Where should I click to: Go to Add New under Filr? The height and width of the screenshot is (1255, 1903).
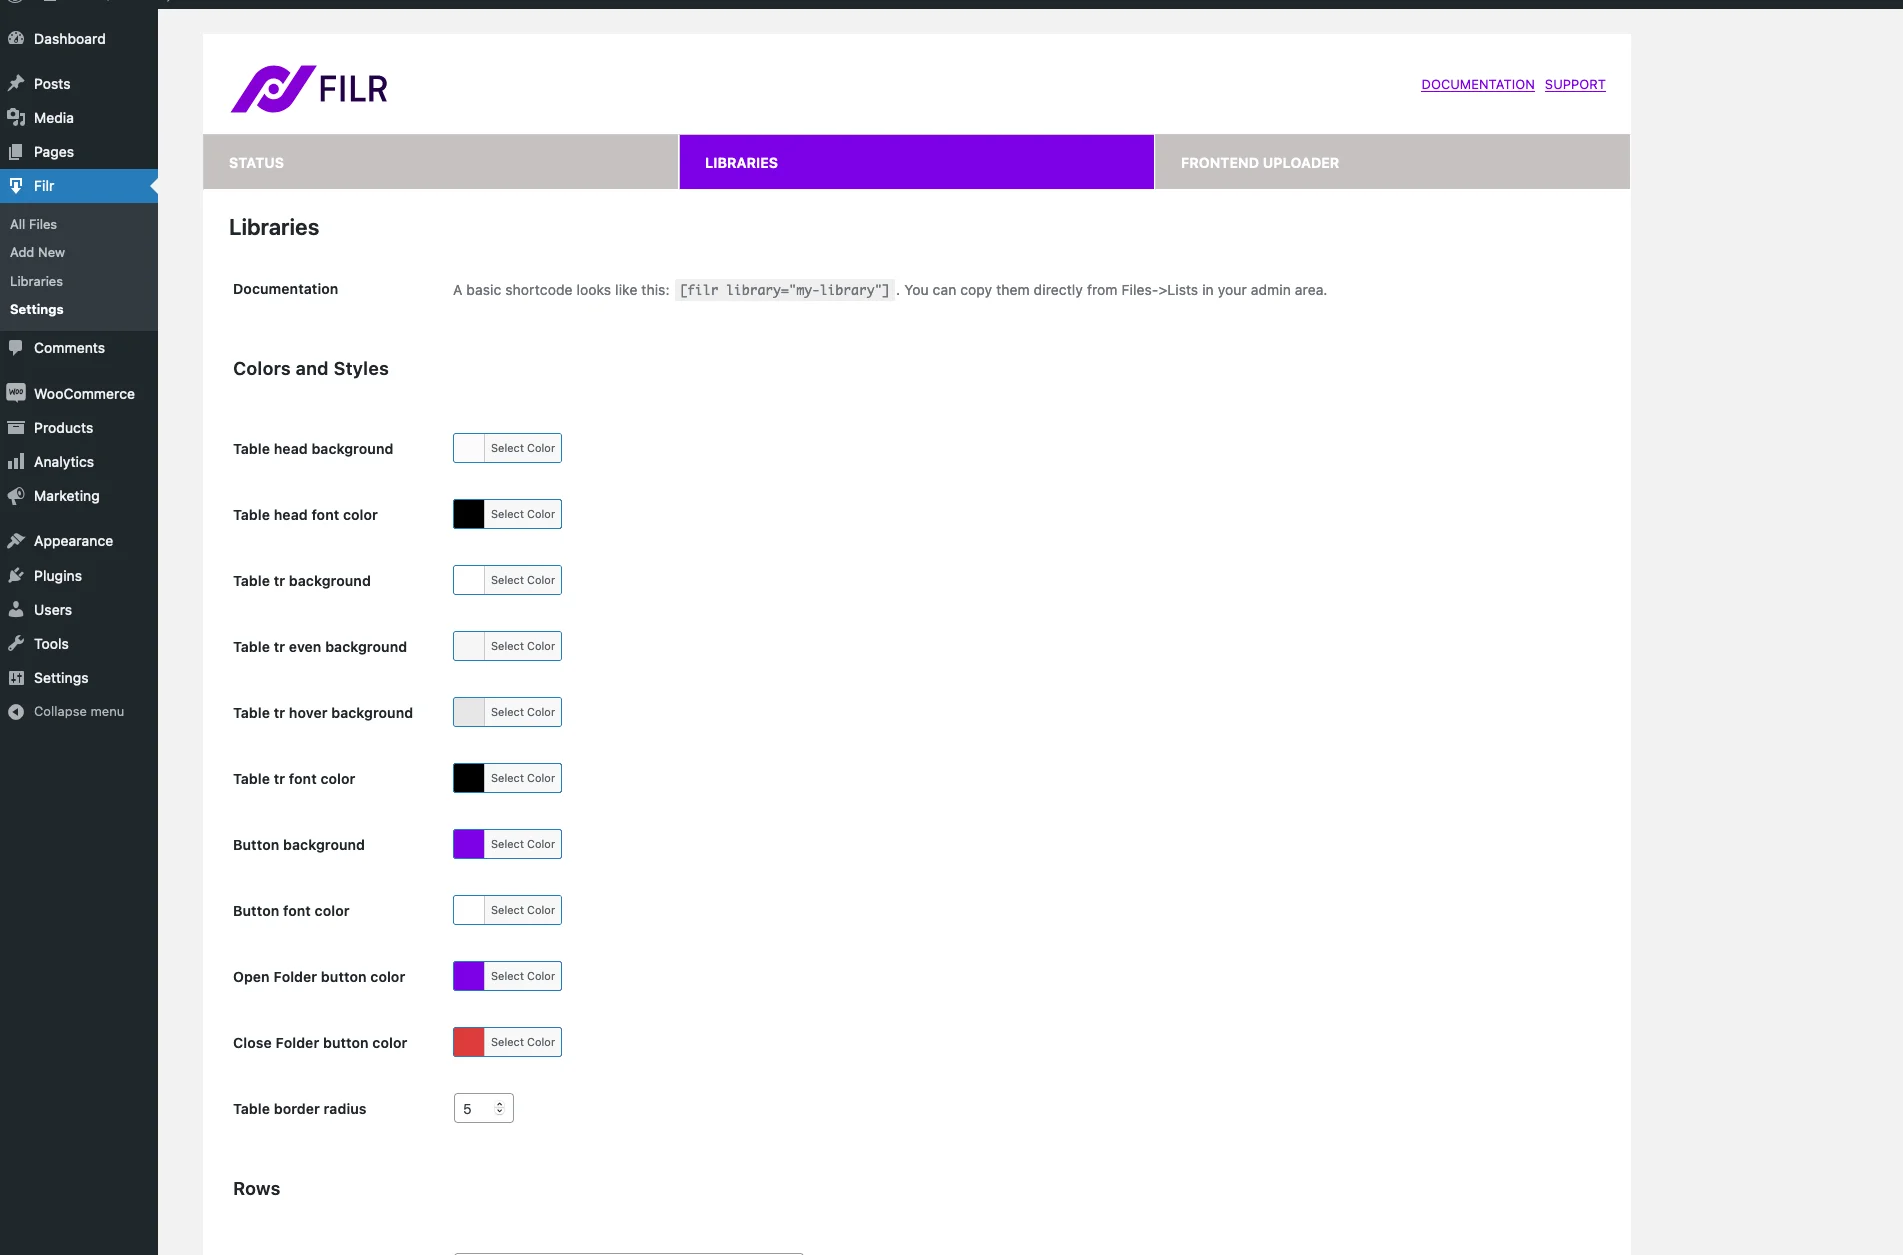tap(37, 252)
